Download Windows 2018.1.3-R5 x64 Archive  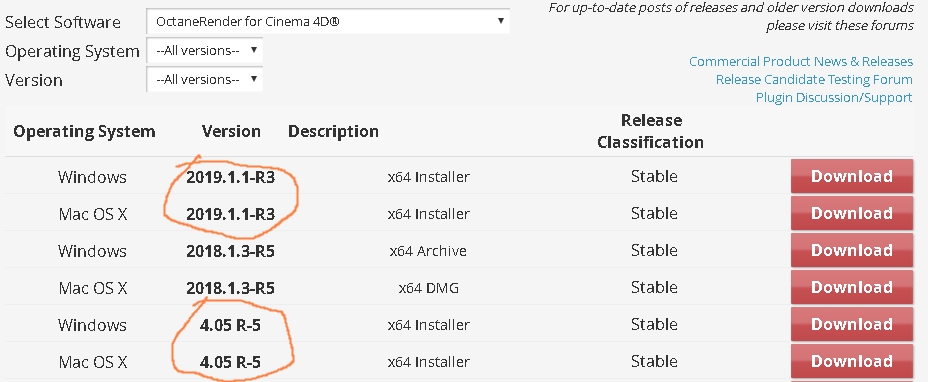click(x=852, y=250)
